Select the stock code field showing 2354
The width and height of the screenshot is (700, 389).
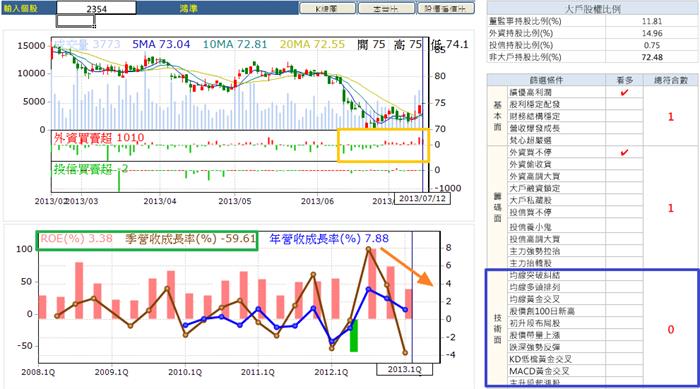point(96,8)
